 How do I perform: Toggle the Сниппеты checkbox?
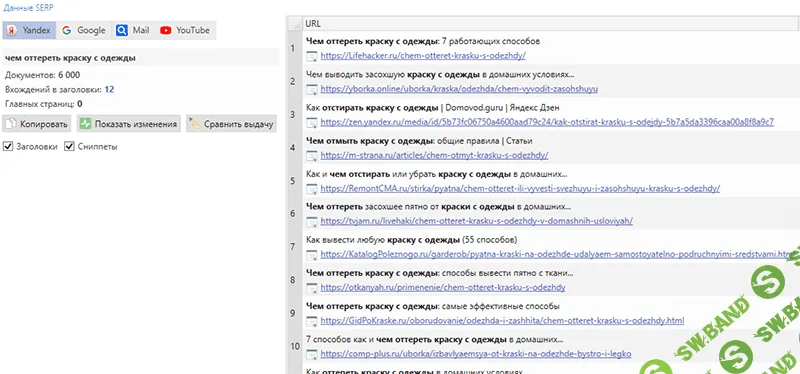(x=69, y=147)
